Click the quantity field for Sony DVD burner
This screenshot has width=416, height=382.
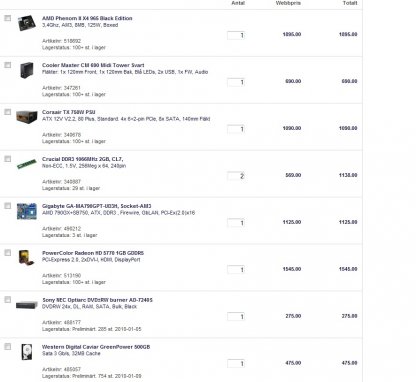(236, 317)
